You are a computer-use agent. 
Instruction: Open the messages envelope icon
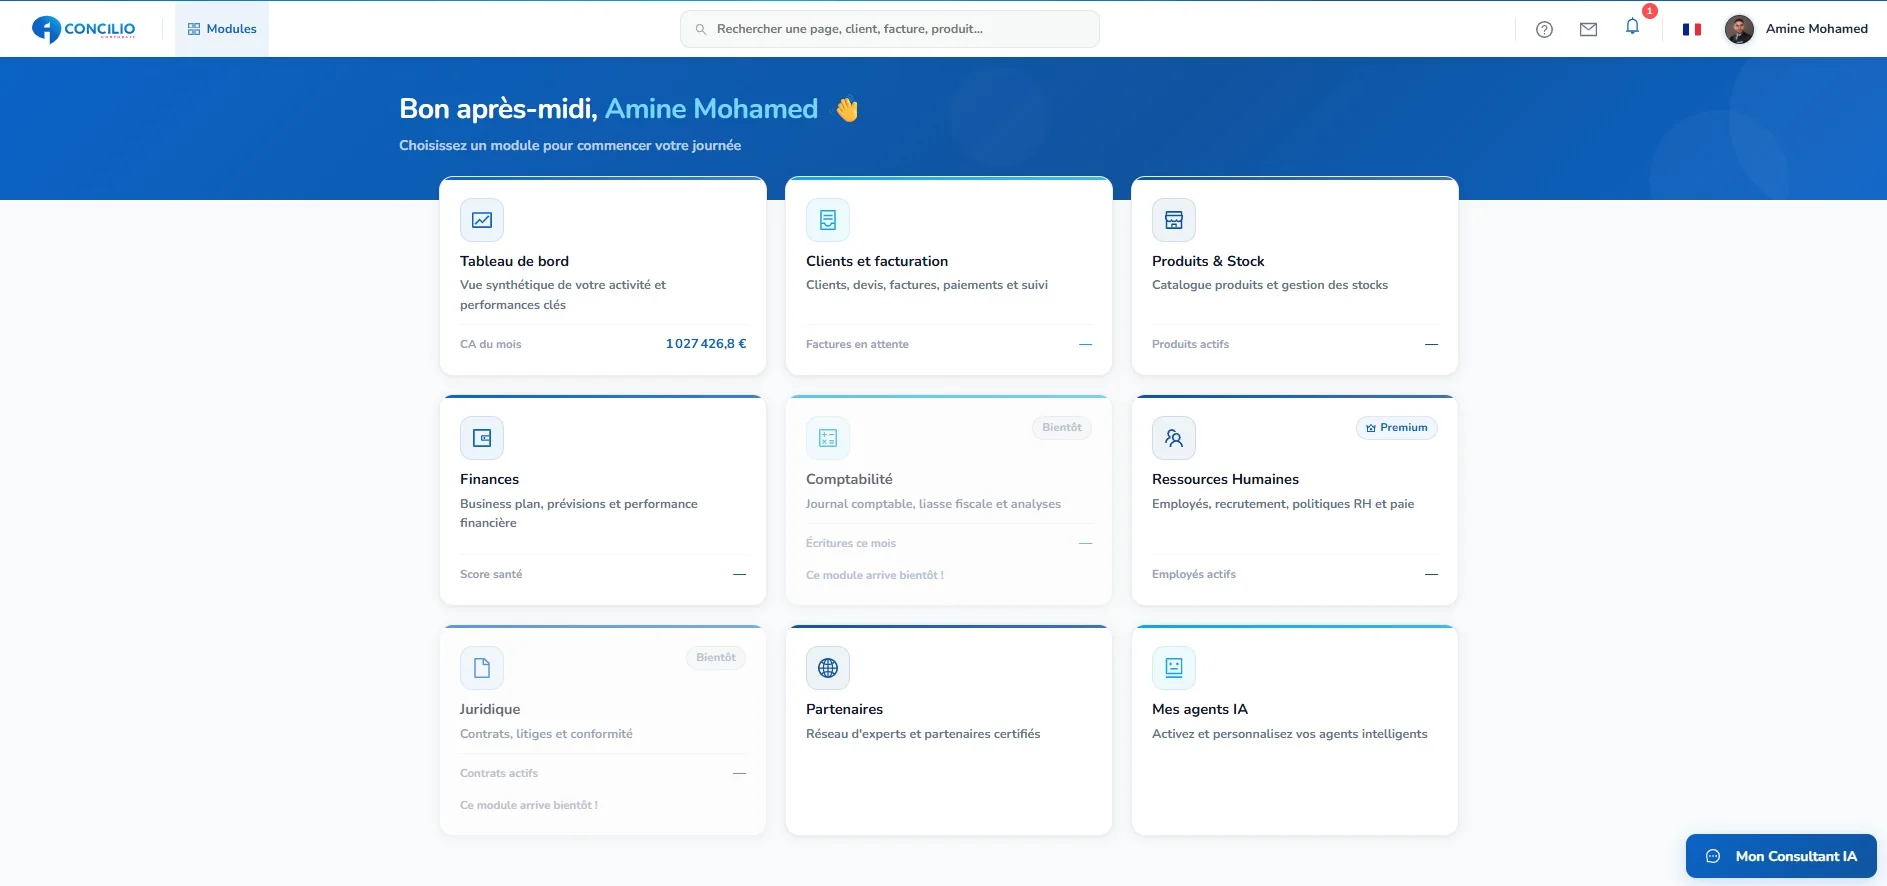coord(1588,29)
